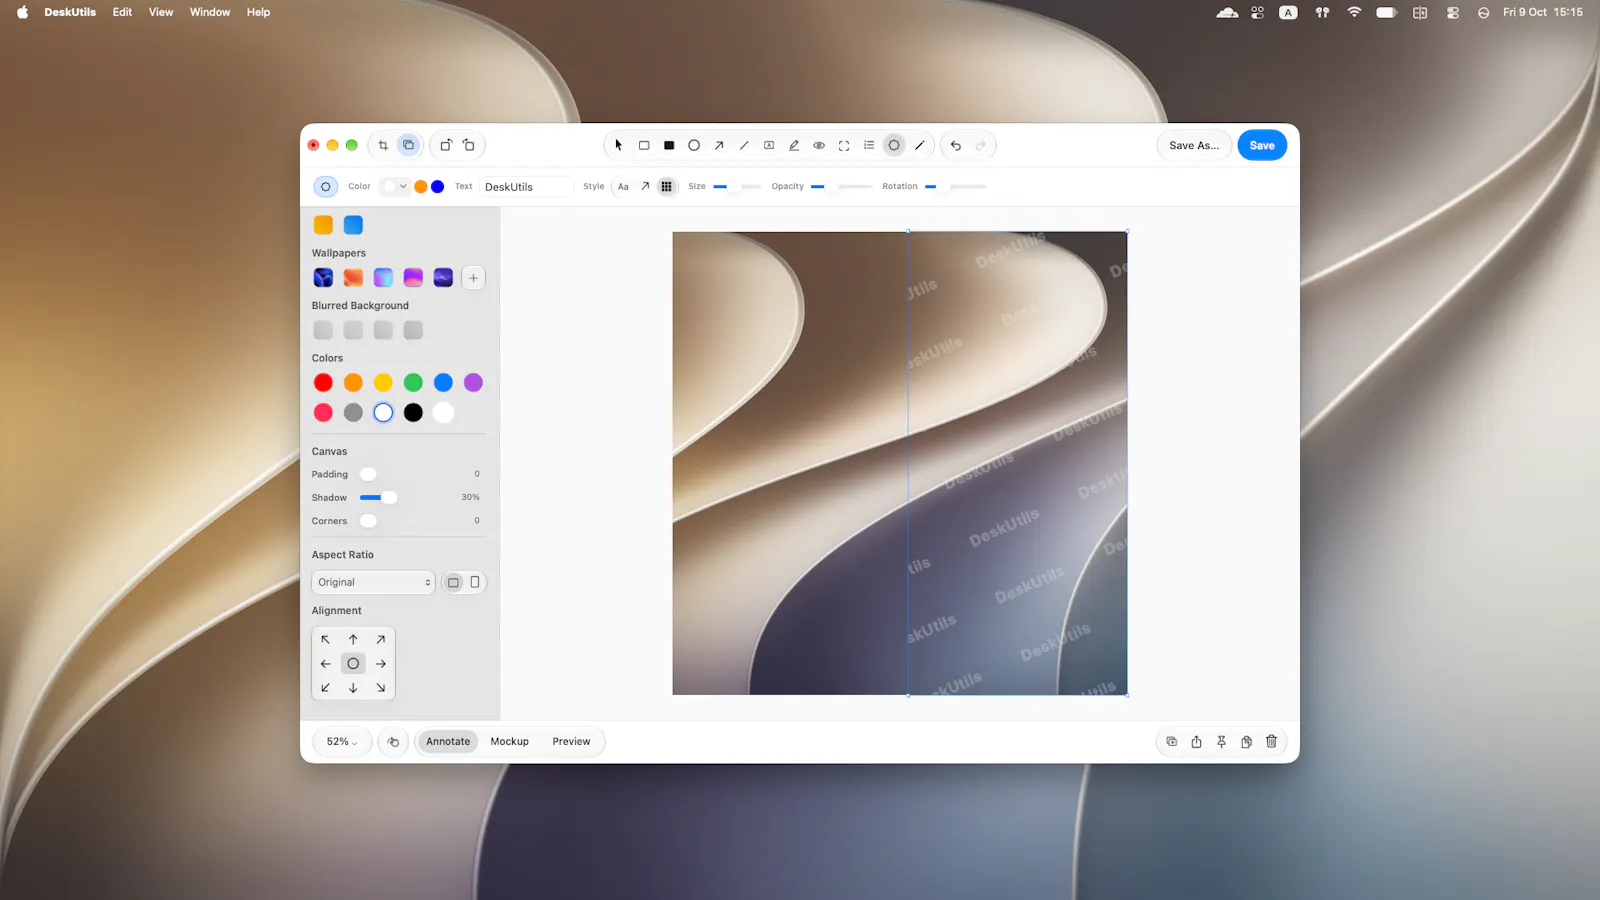This screenshot has width=1600, height=900.
Task: Open the Color picker dropdown
Action: tap(396, 186)
